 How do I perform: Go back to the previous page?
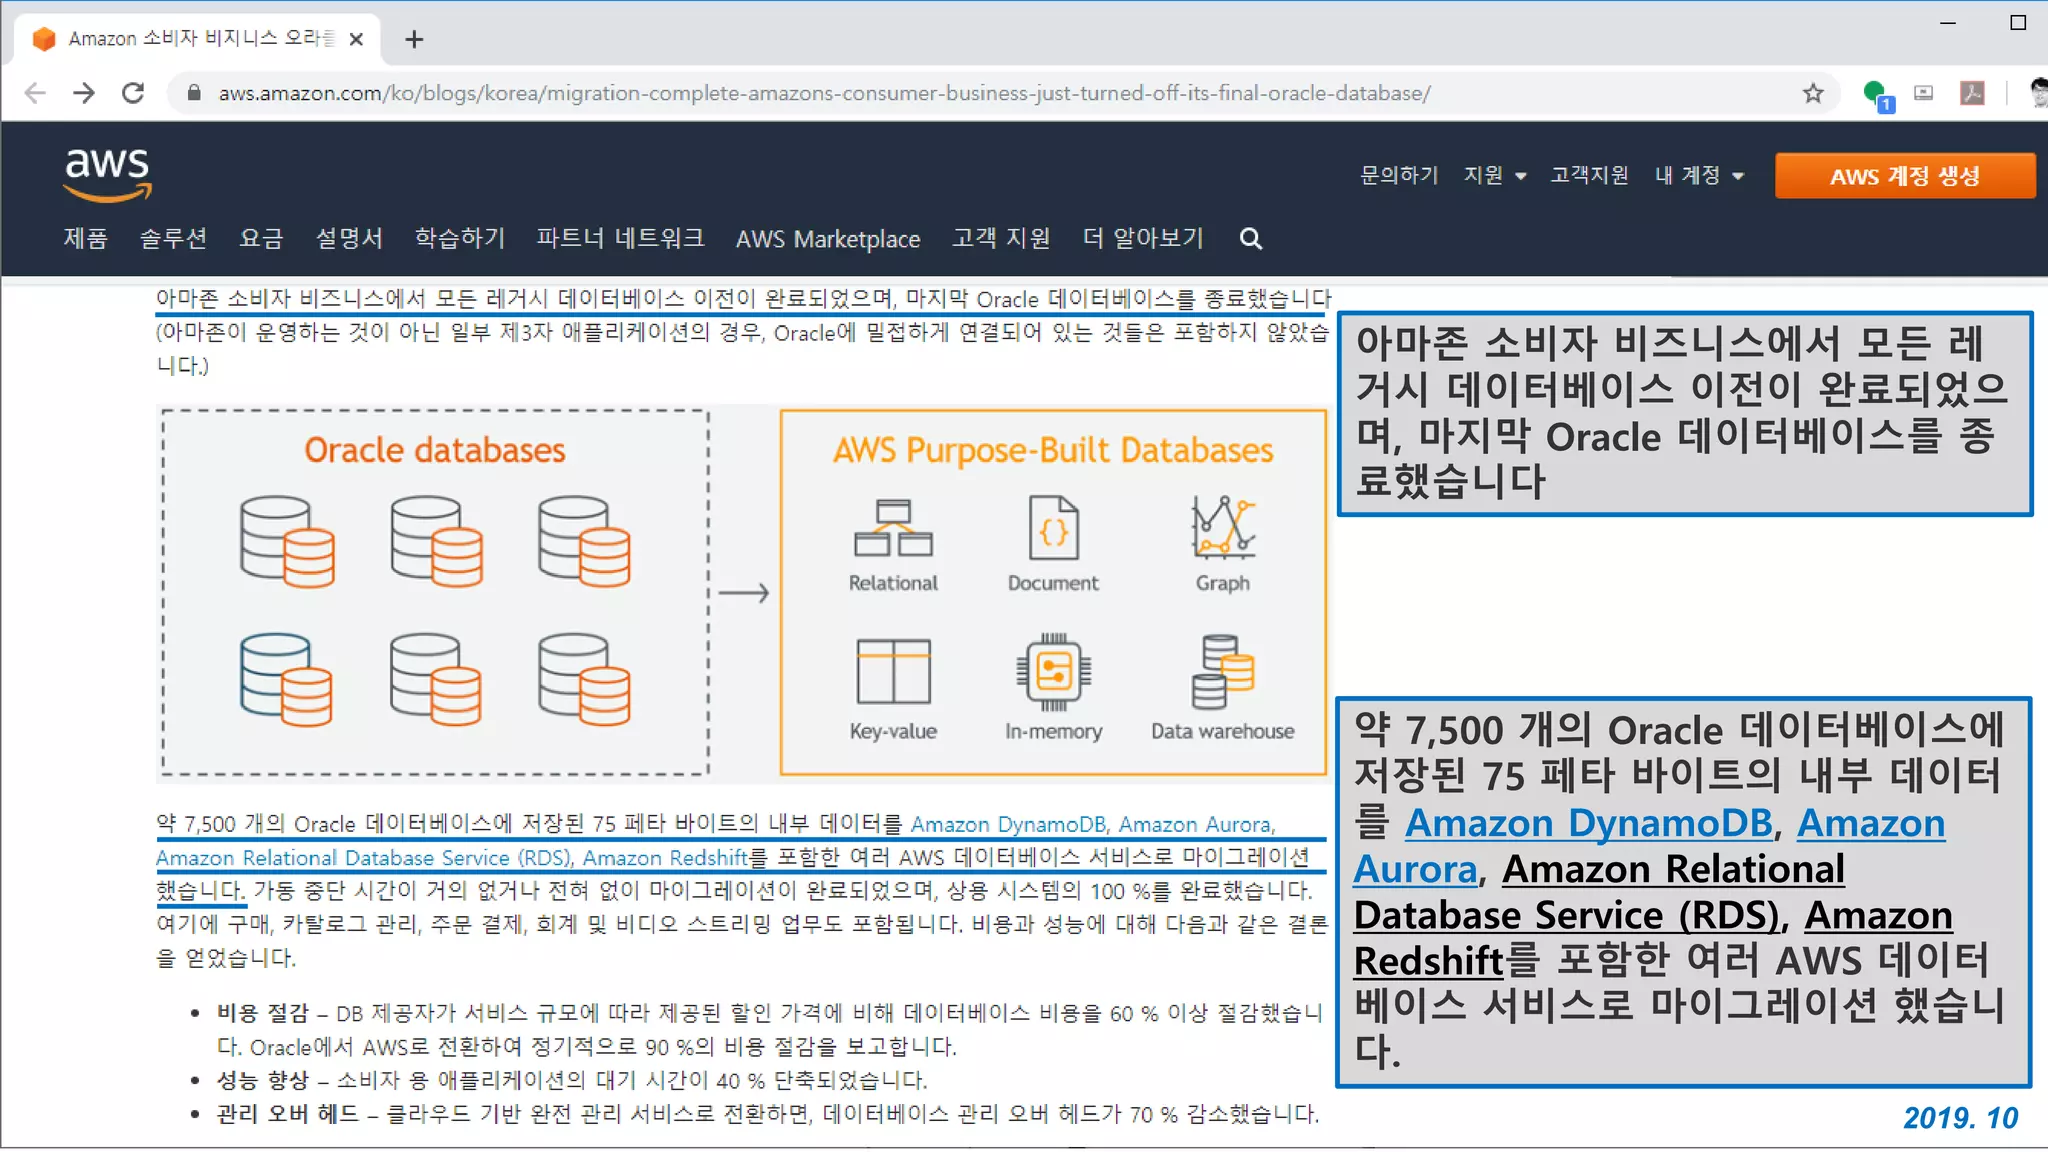[35, 93]
